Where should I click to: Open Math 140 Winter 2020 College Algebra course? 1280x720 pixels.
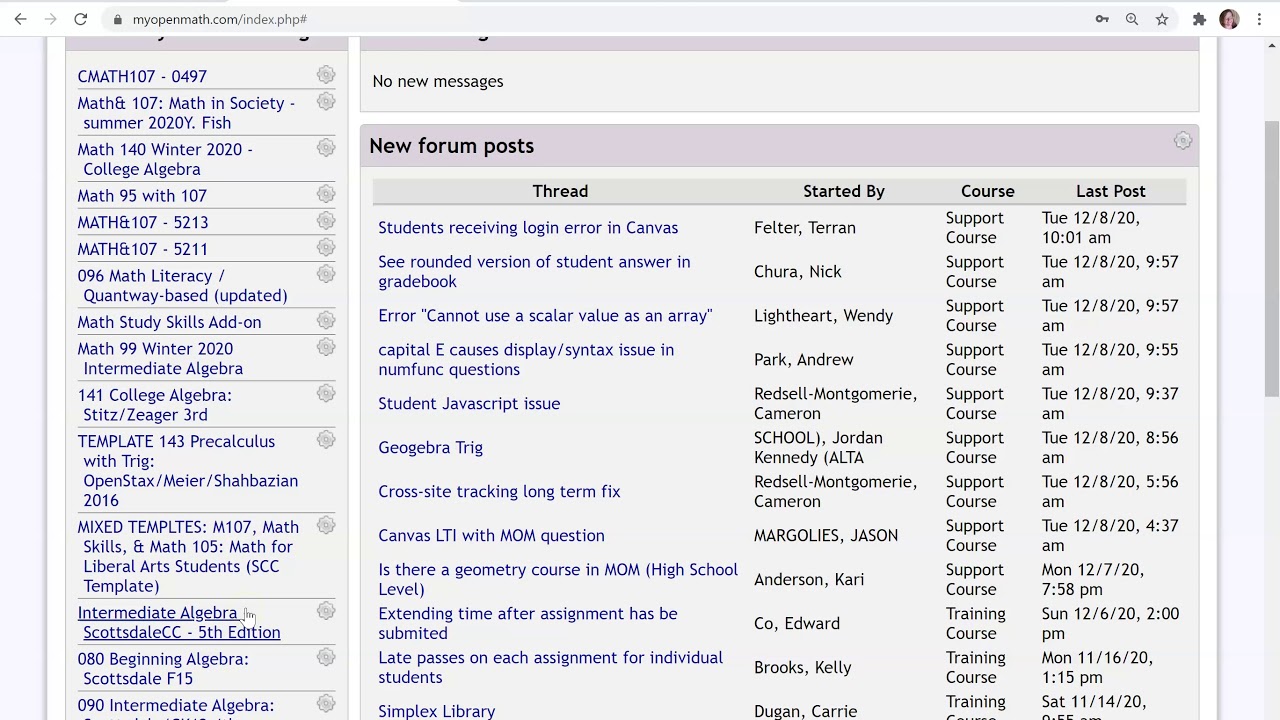[165, 159]
